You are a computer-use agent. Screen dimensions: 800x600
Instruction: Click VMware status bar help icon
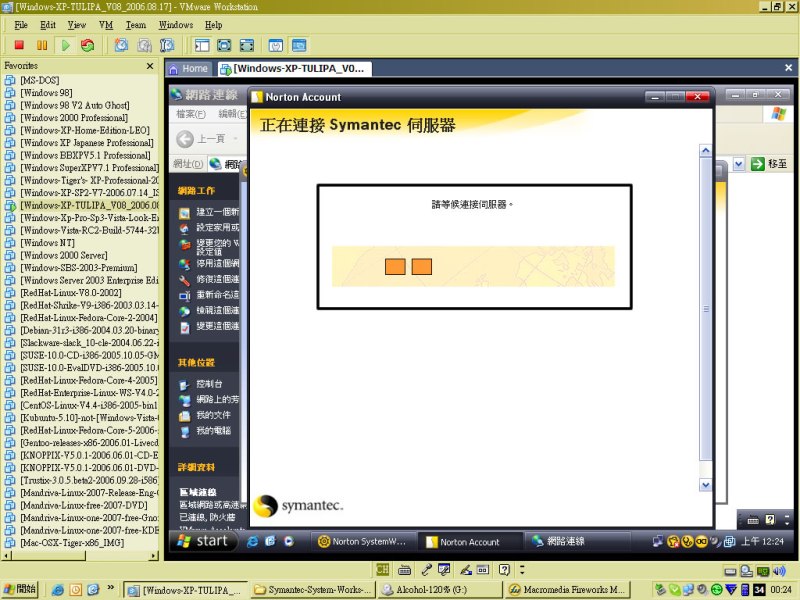coord(504,570)
